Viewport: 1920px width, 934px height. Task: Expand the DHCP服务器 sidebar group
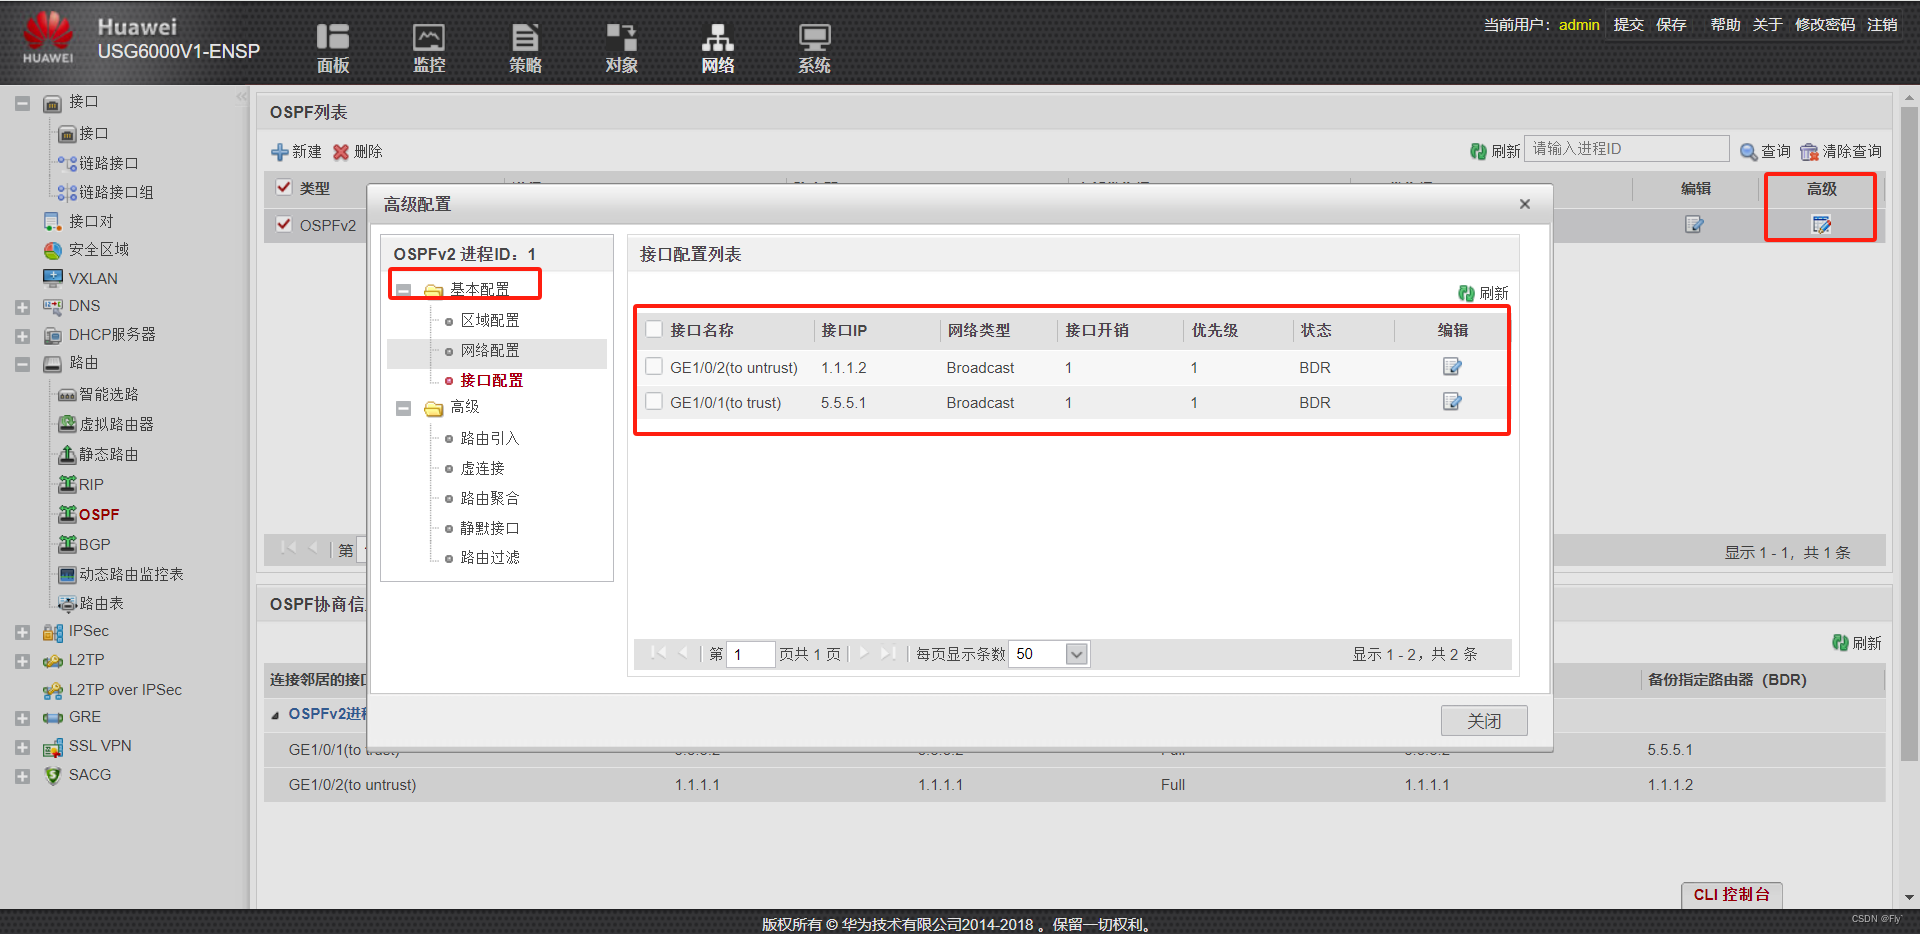(x=22, y=336)
